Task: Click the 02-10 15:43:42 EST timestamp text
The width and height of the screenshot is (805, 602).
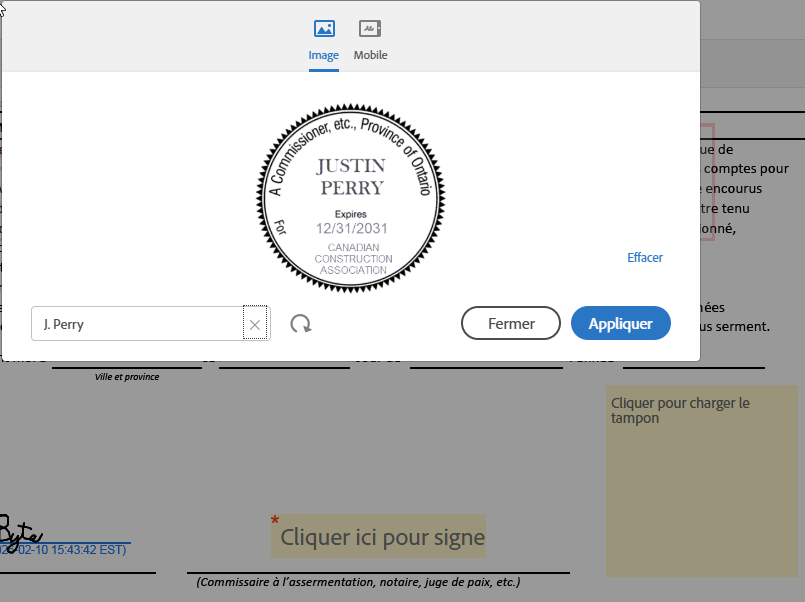Action: [60, 549]
